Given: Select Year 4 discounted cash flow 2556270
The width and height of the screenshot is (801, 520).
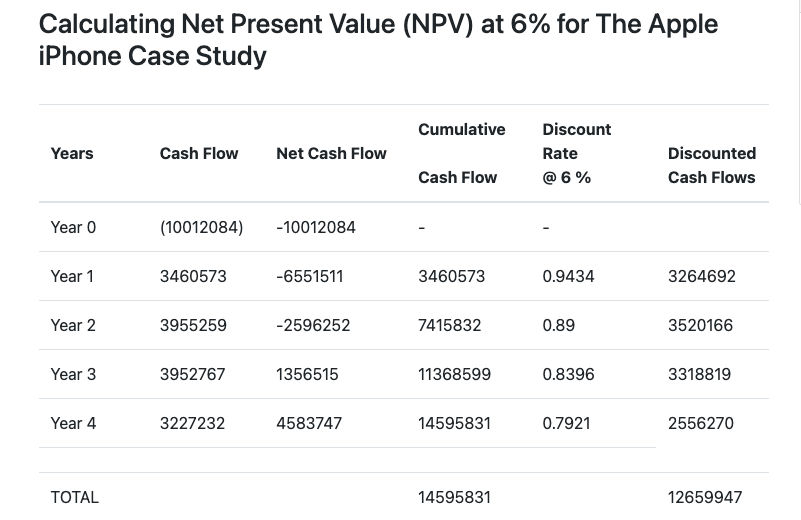Looking at the screenshot, I should (x=700, y=423).
